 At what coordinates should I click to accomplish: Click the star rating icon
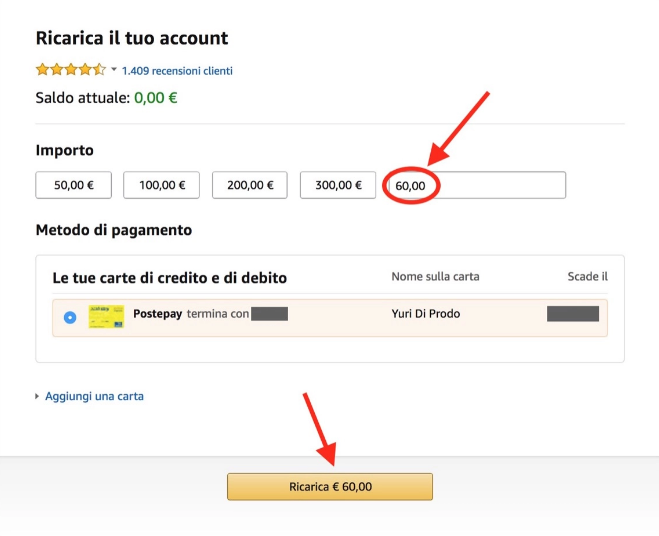tap(70, 70)
